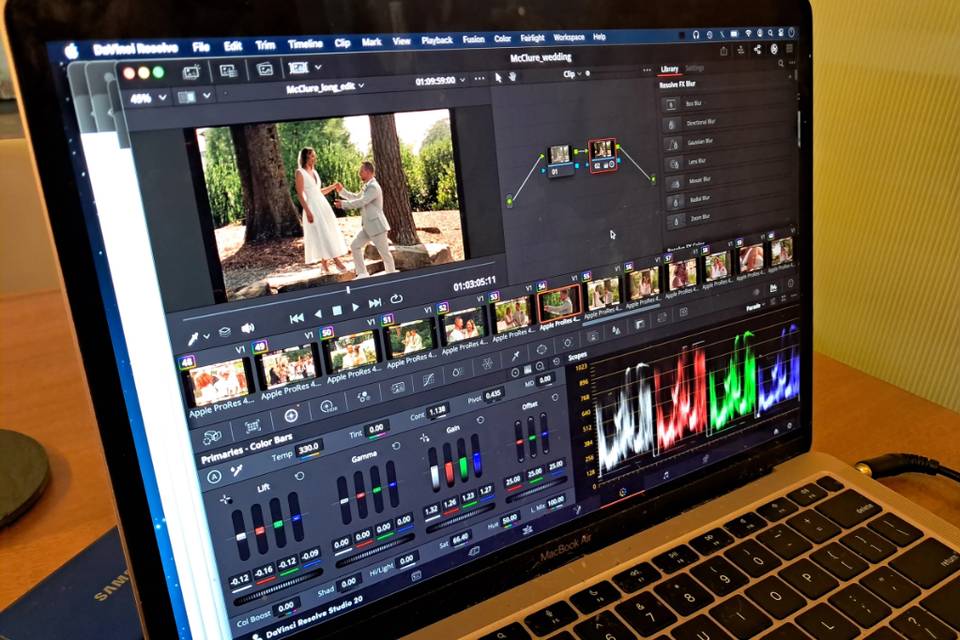Open the color wheel target palette icon
This screenshot has height=640, width=960.
(x=291, y=416)
